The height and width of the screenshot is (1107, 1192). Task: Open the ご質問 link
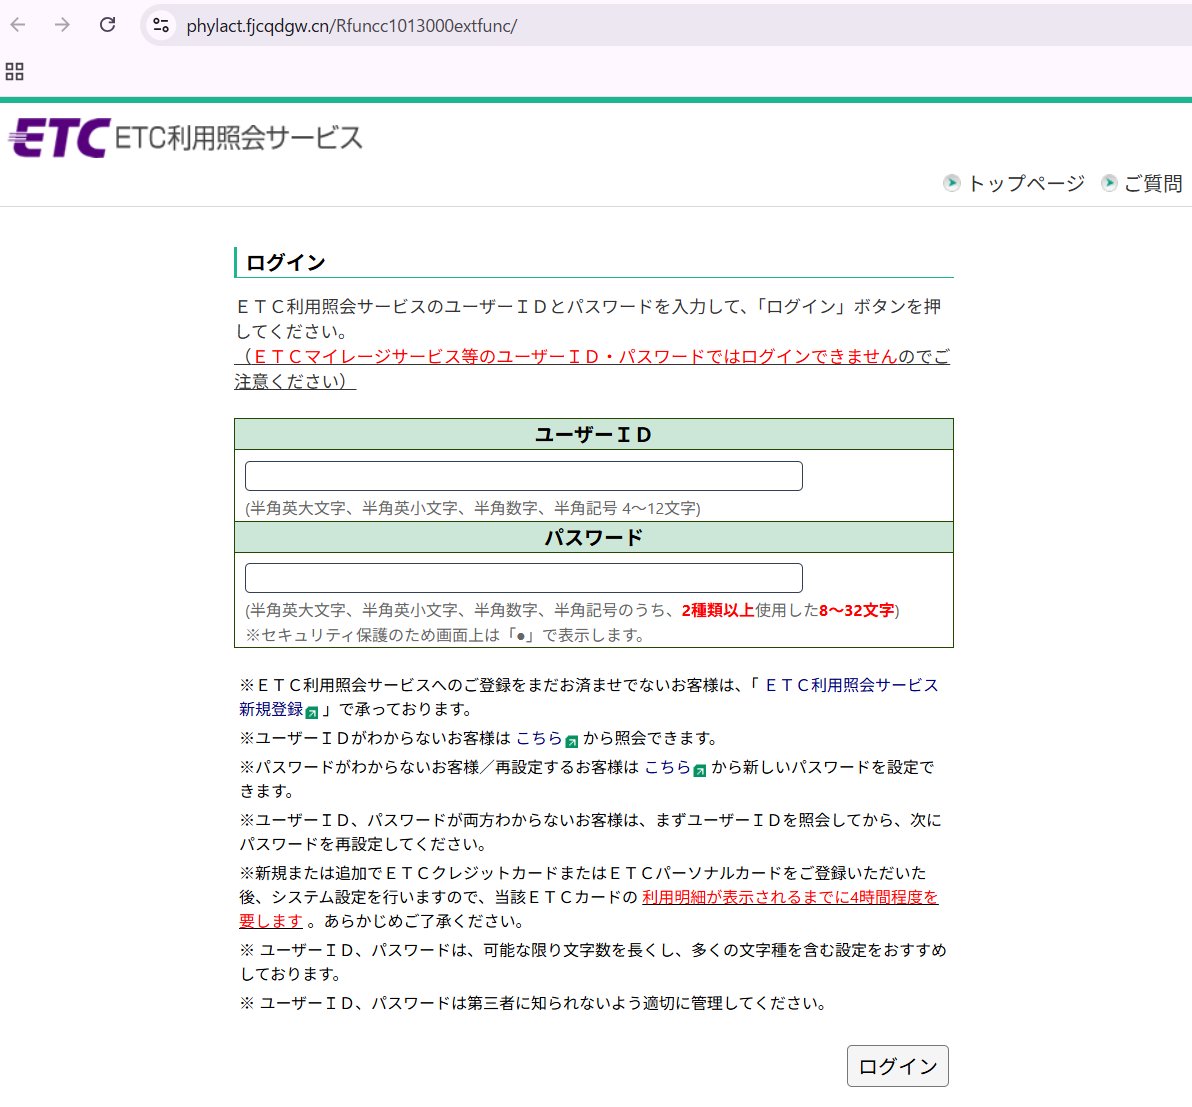pos(1152,183)
